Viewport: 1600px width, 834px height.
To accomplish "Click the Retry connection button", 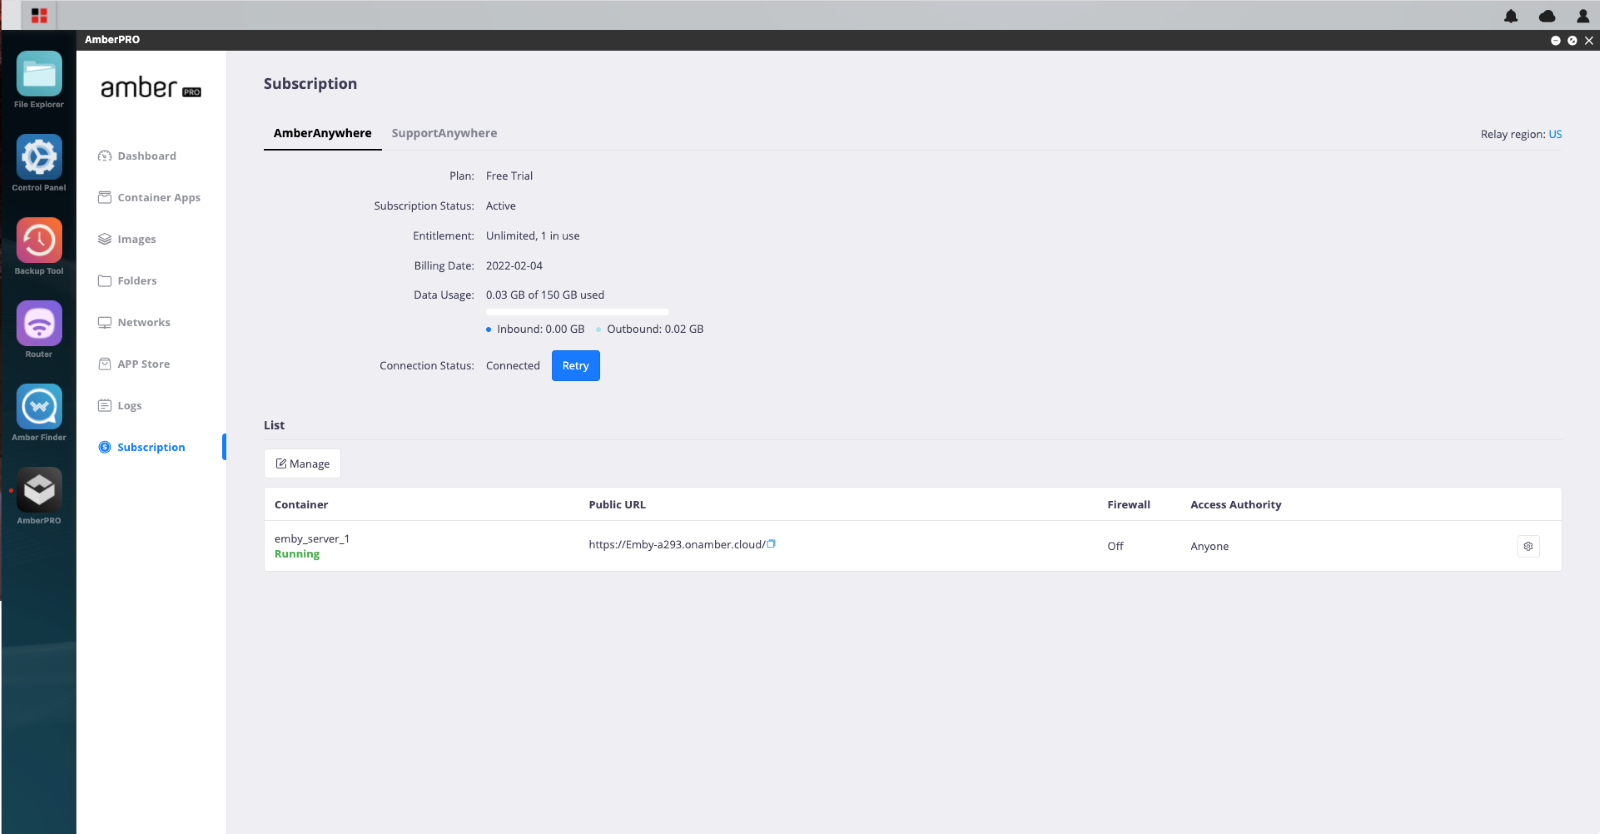I will [576, 366].
